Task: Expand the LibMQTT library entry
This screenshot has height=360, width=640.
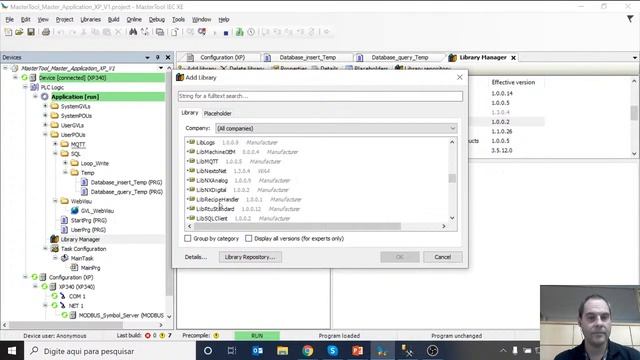Action: [188, 161]
